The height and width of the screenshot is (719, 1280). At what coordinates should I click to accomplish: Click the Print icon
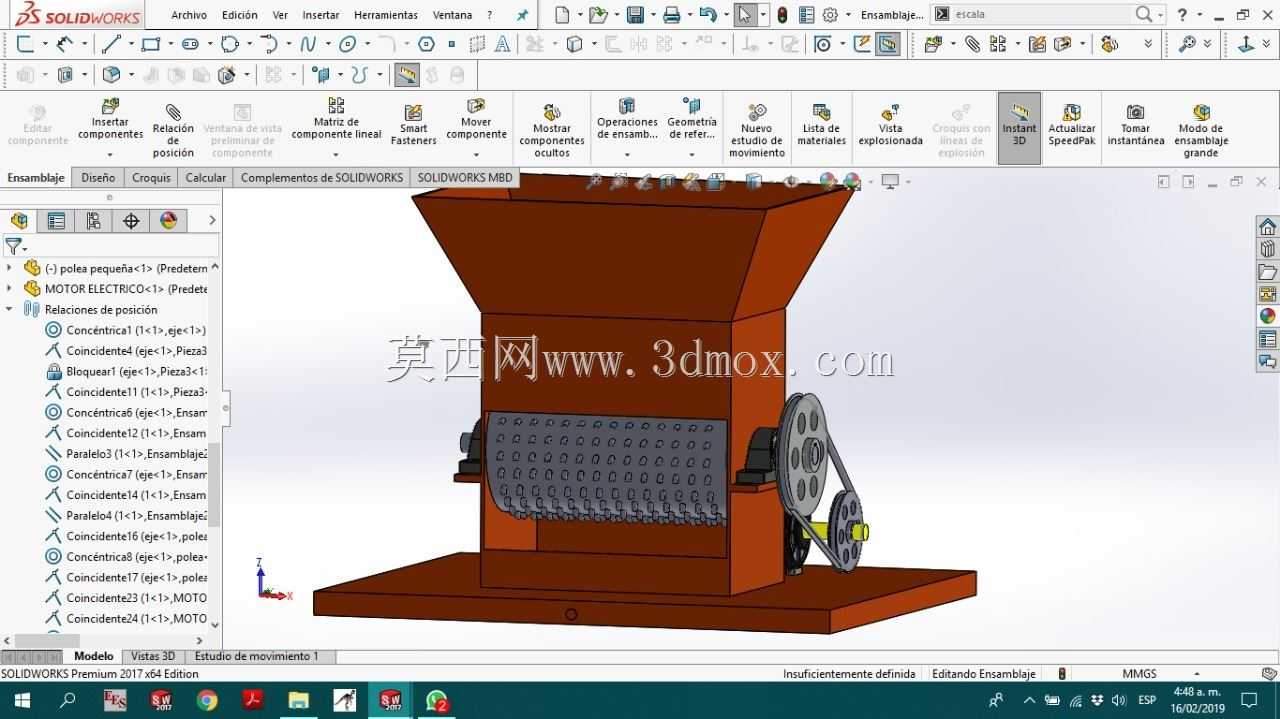672,15
